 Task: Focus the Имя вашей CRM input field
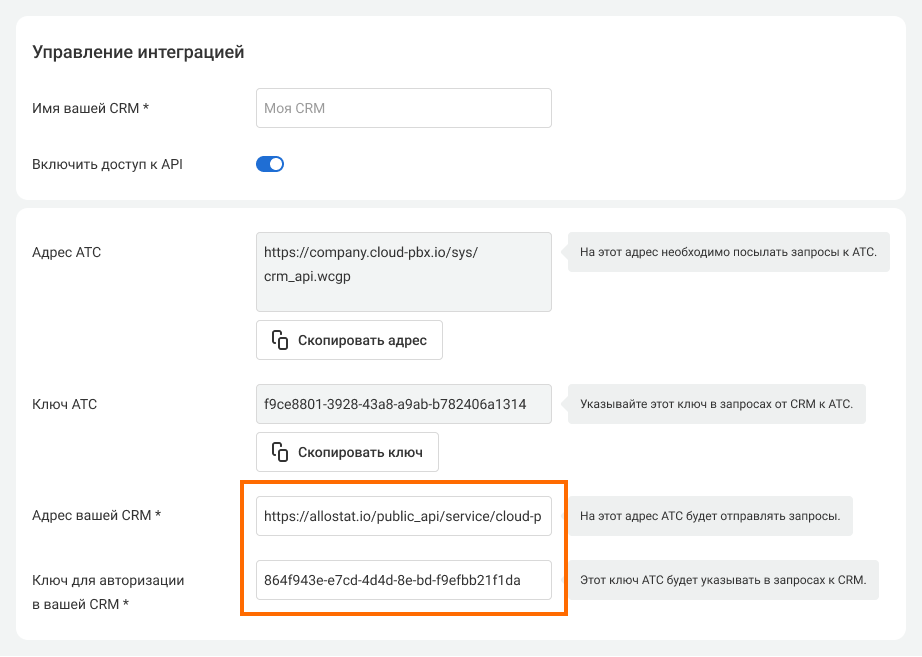coord(403,108)
